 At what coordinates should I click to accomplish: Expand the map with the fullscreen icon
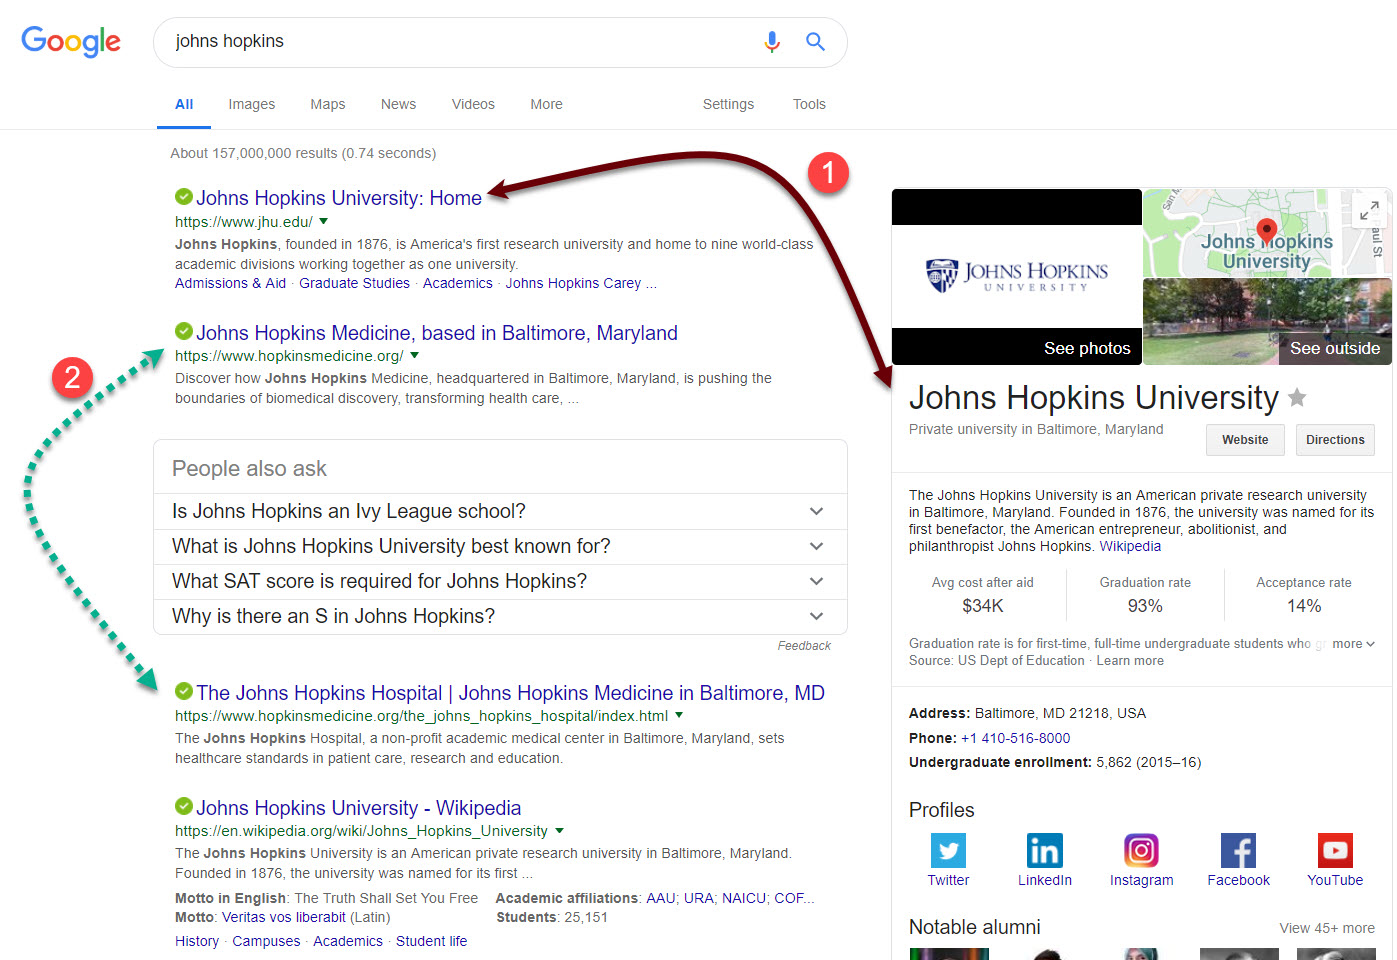click(x=1368, y=211)
